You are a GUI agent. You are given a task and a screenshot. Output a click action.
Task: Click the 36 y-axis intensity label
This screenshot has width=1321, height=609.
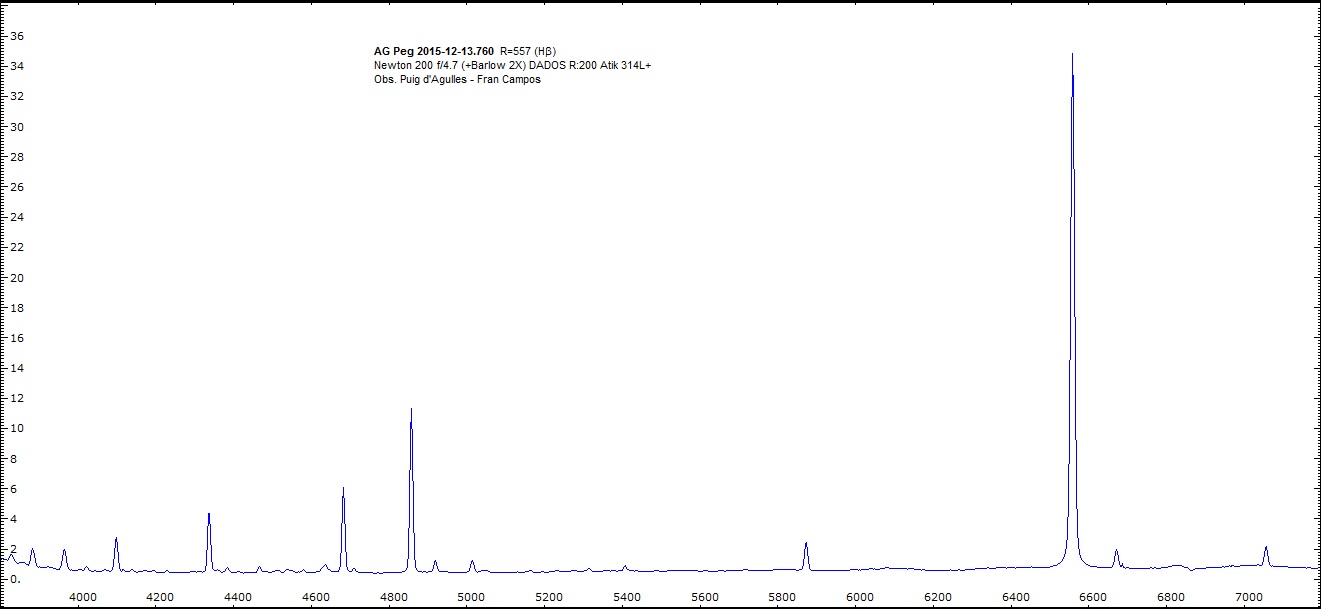pyautogui.click(x=16, y=36)
